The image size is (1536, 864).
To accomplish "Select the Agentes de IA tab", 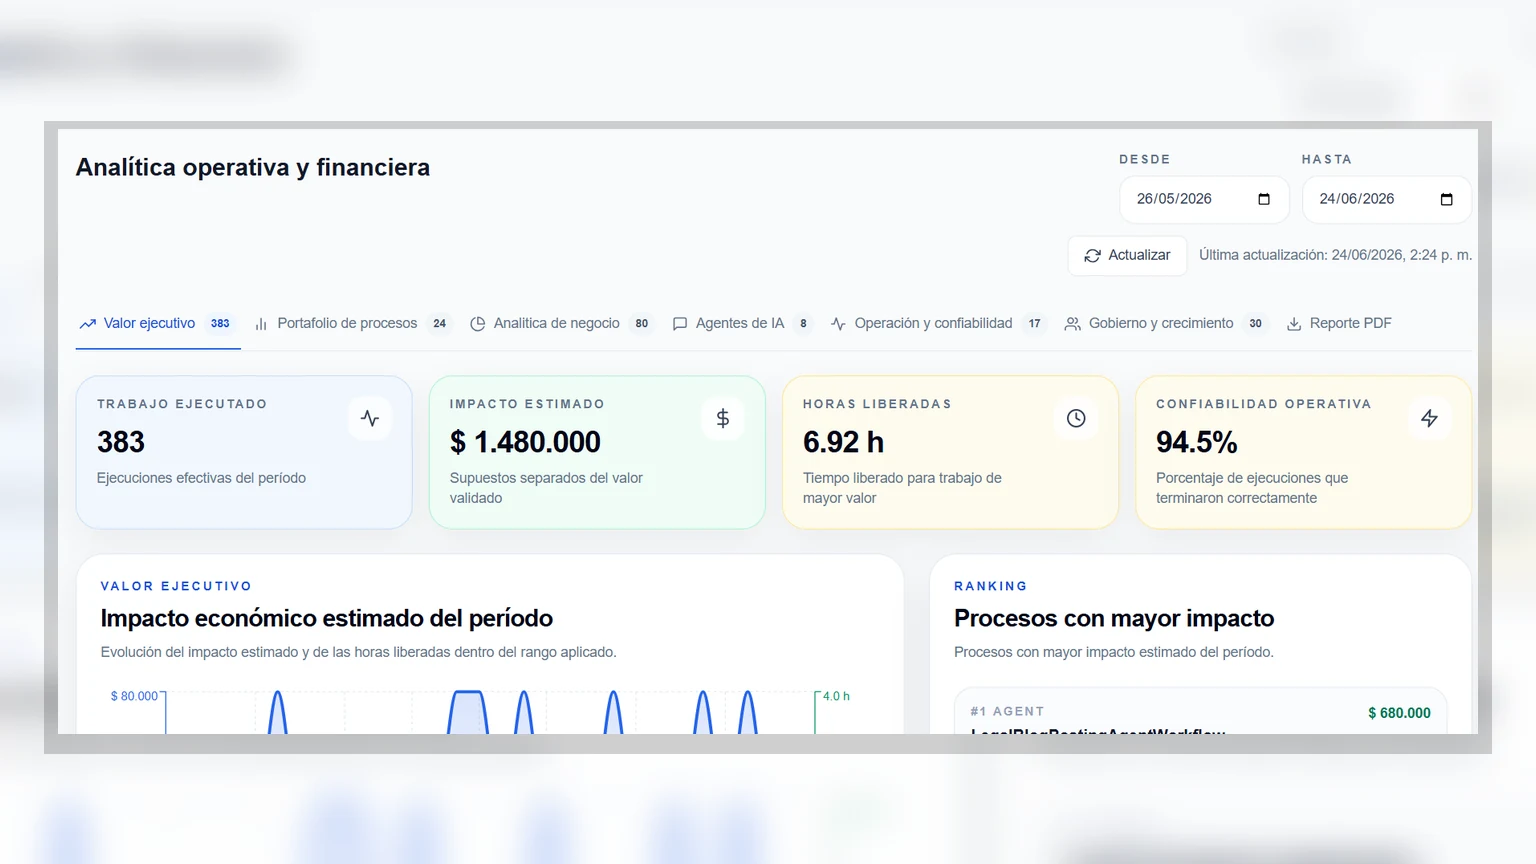I will tap(741, 323).
